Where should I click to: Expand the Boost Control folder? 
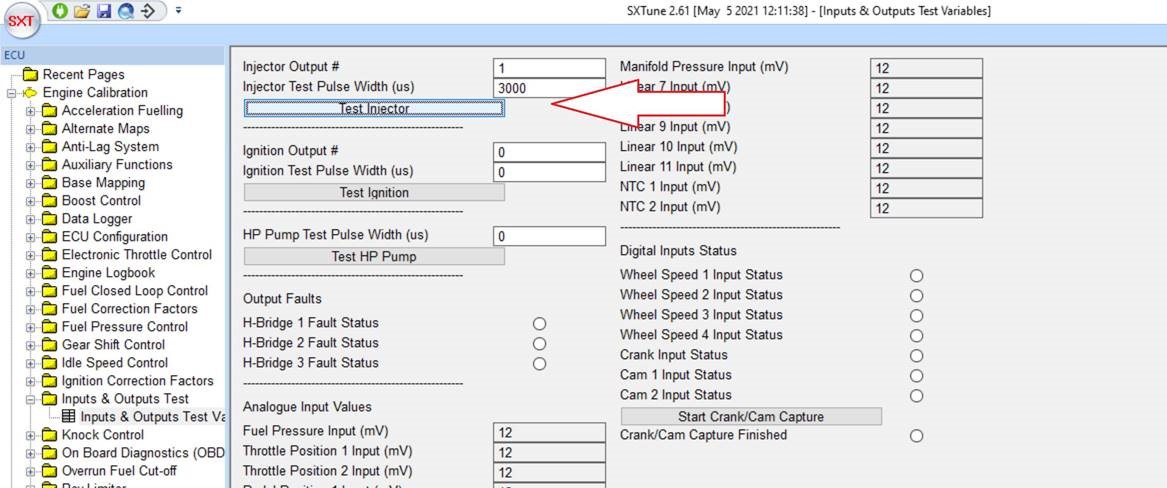(31, 201)
